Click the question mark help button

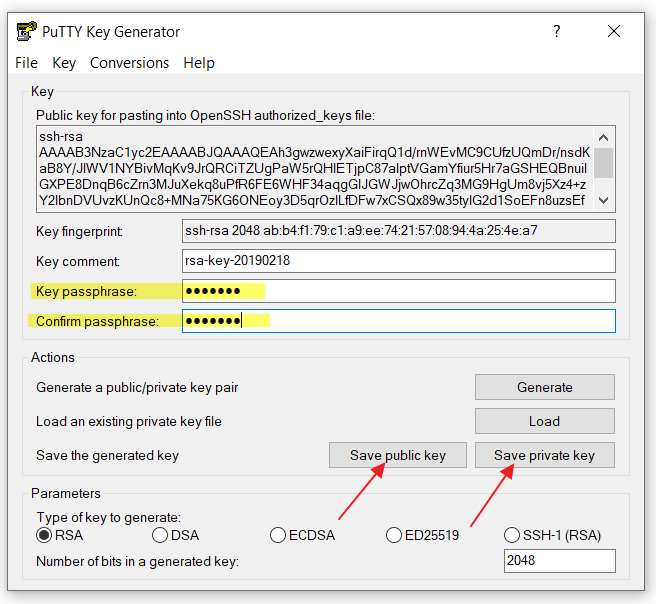(556, 31)
